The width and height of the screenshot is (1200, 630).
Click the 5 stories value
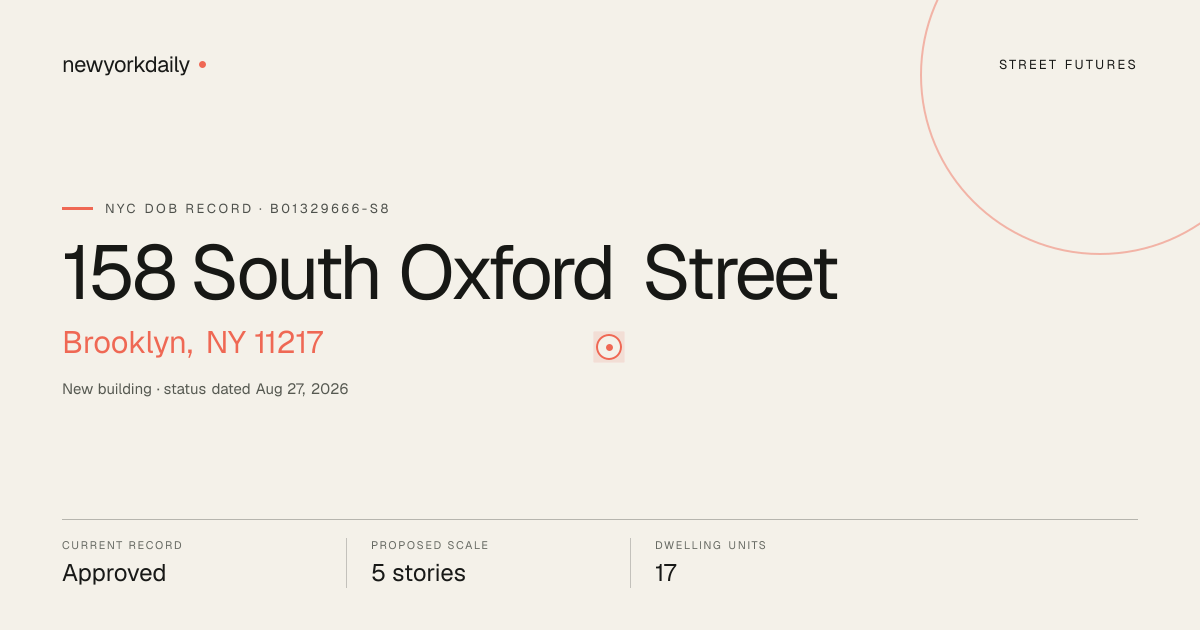pos(418,573)
